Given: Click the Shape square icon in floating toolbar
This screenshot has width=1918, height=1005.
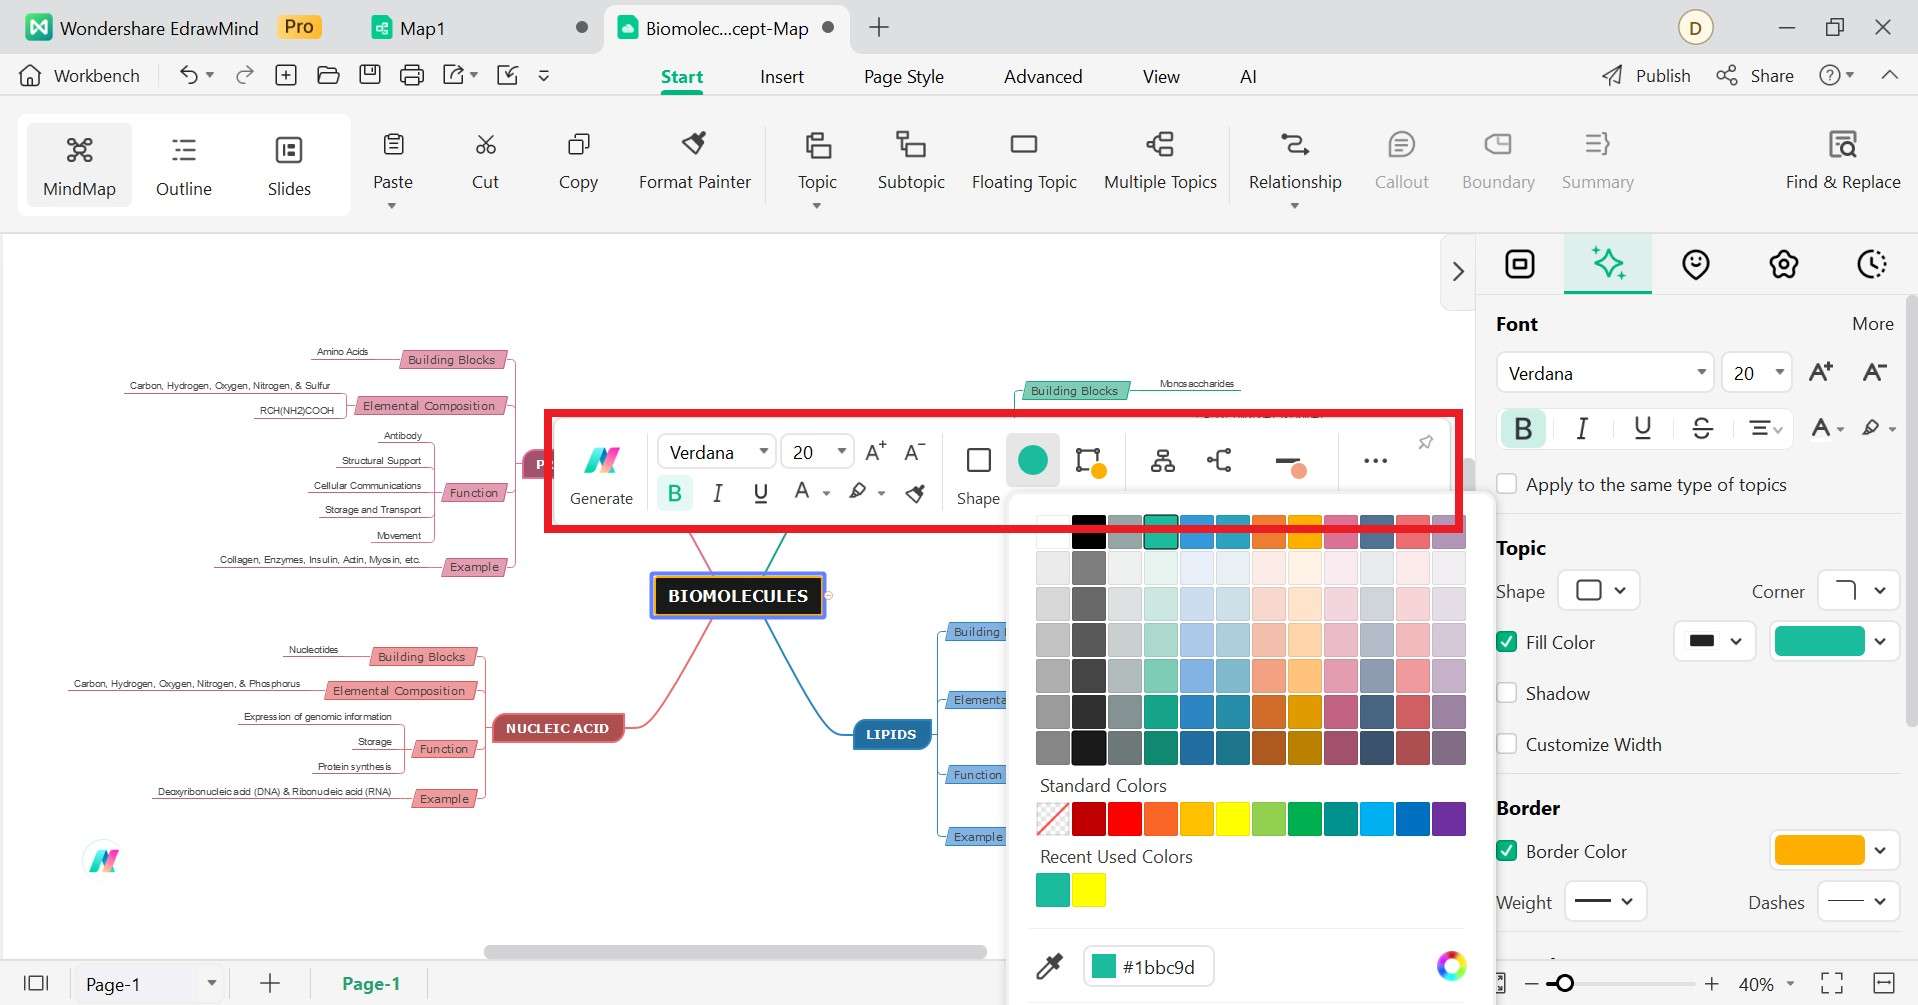Looking at the screenshot, I should click(978, 460).
